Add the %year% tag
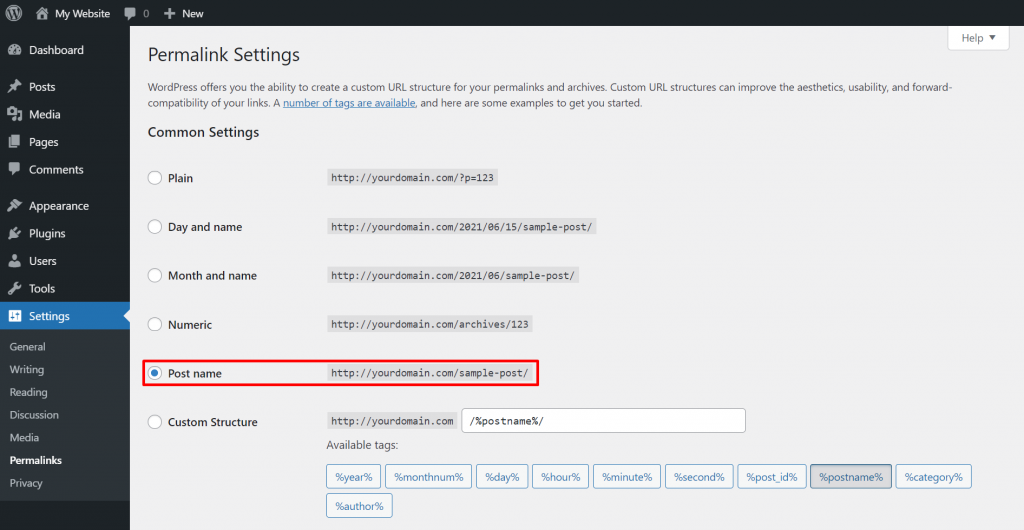The width and height of the screenshot is (1024, 530). (x=354, y=476)
